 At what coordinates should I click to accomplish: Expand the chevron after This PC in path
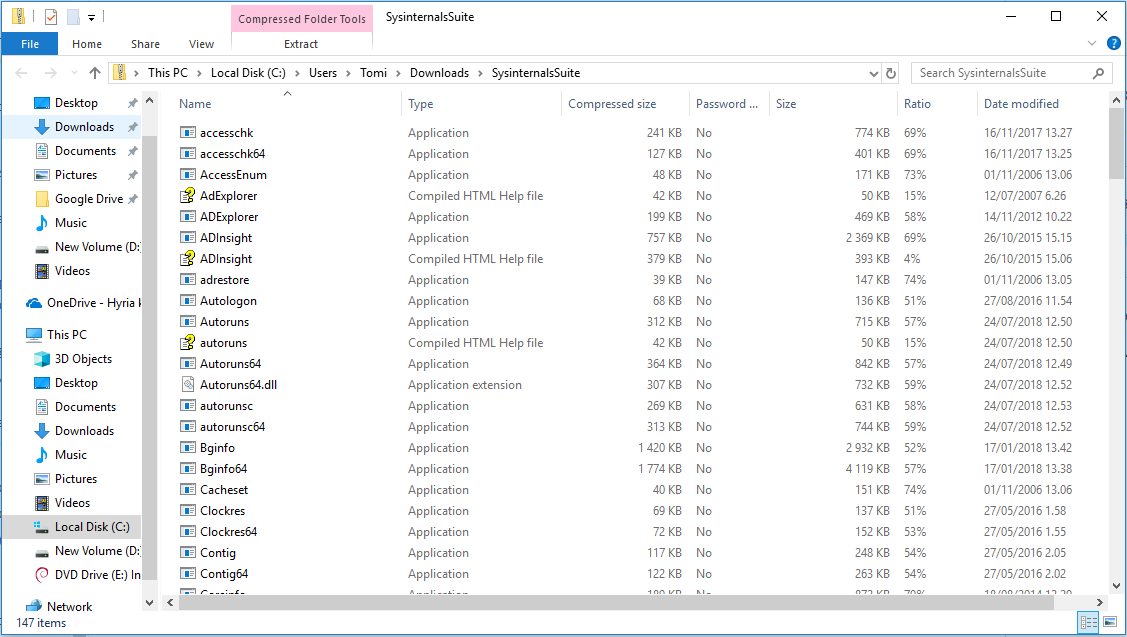[199, 73]
